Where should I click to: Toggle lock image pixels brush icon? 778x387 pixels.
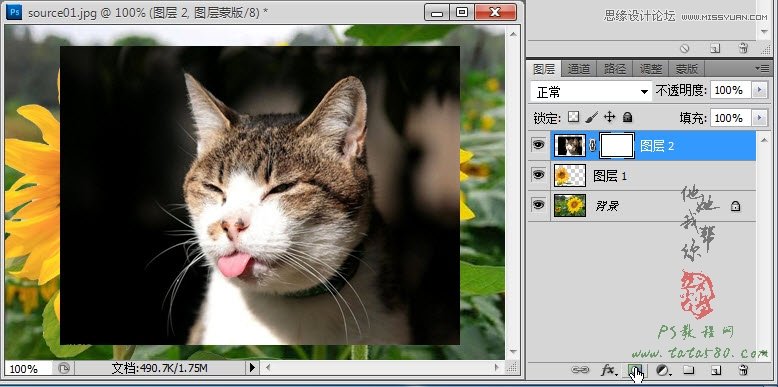point(591,117)
